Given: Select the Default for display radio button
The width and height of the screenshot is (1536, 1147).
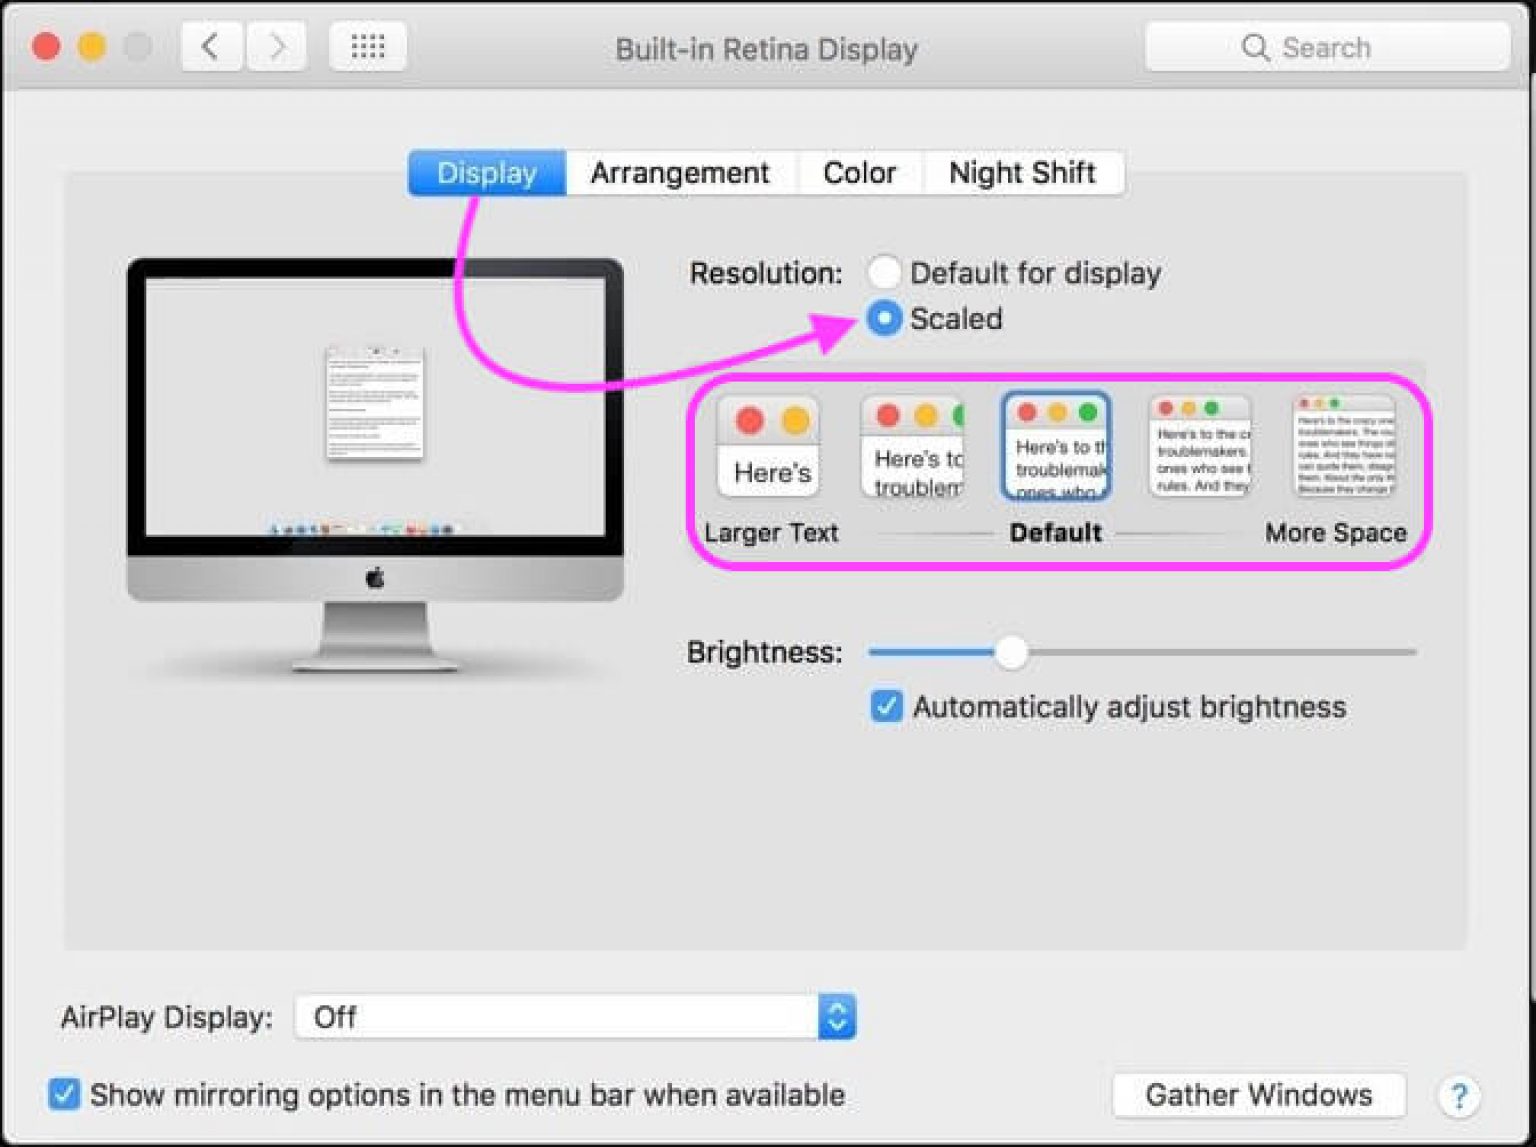Looking at the screenshot, I should pos(884,272).
